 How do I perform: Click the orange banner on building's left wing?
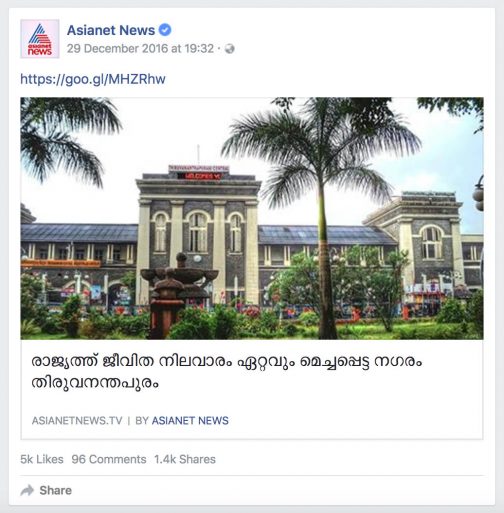point(61,264)
